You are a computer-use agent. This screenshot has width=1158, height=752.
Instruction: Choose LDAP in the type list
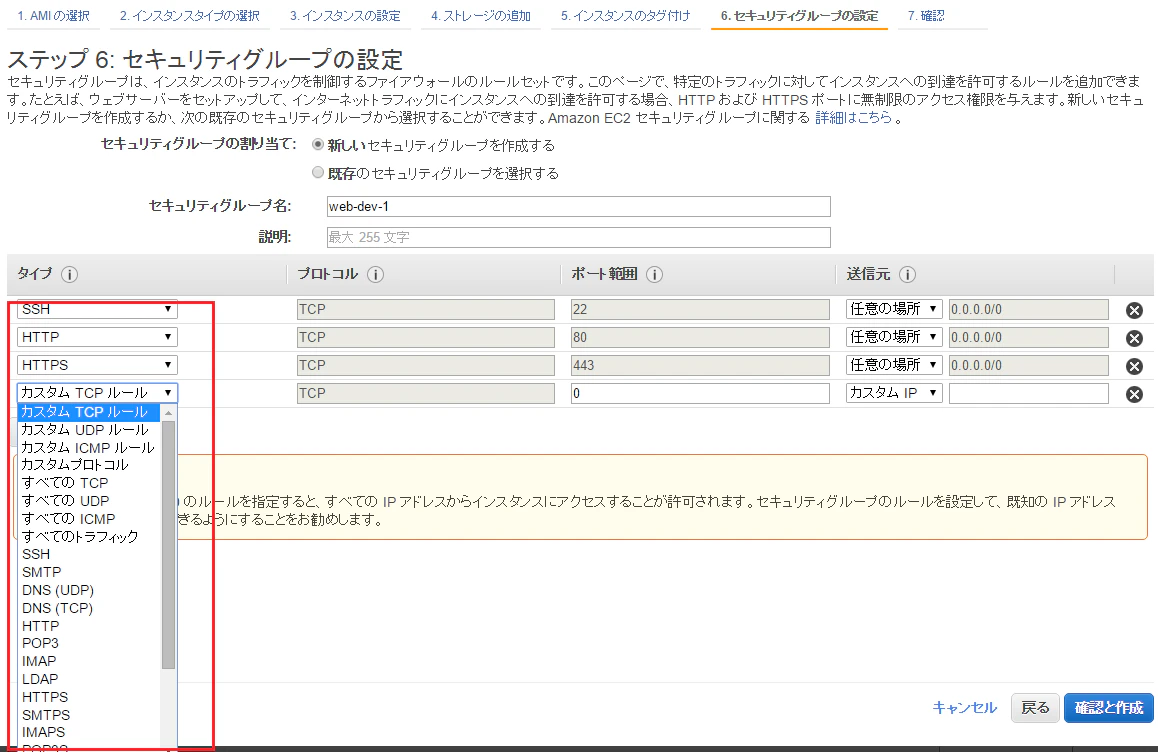tap(89, 679)
